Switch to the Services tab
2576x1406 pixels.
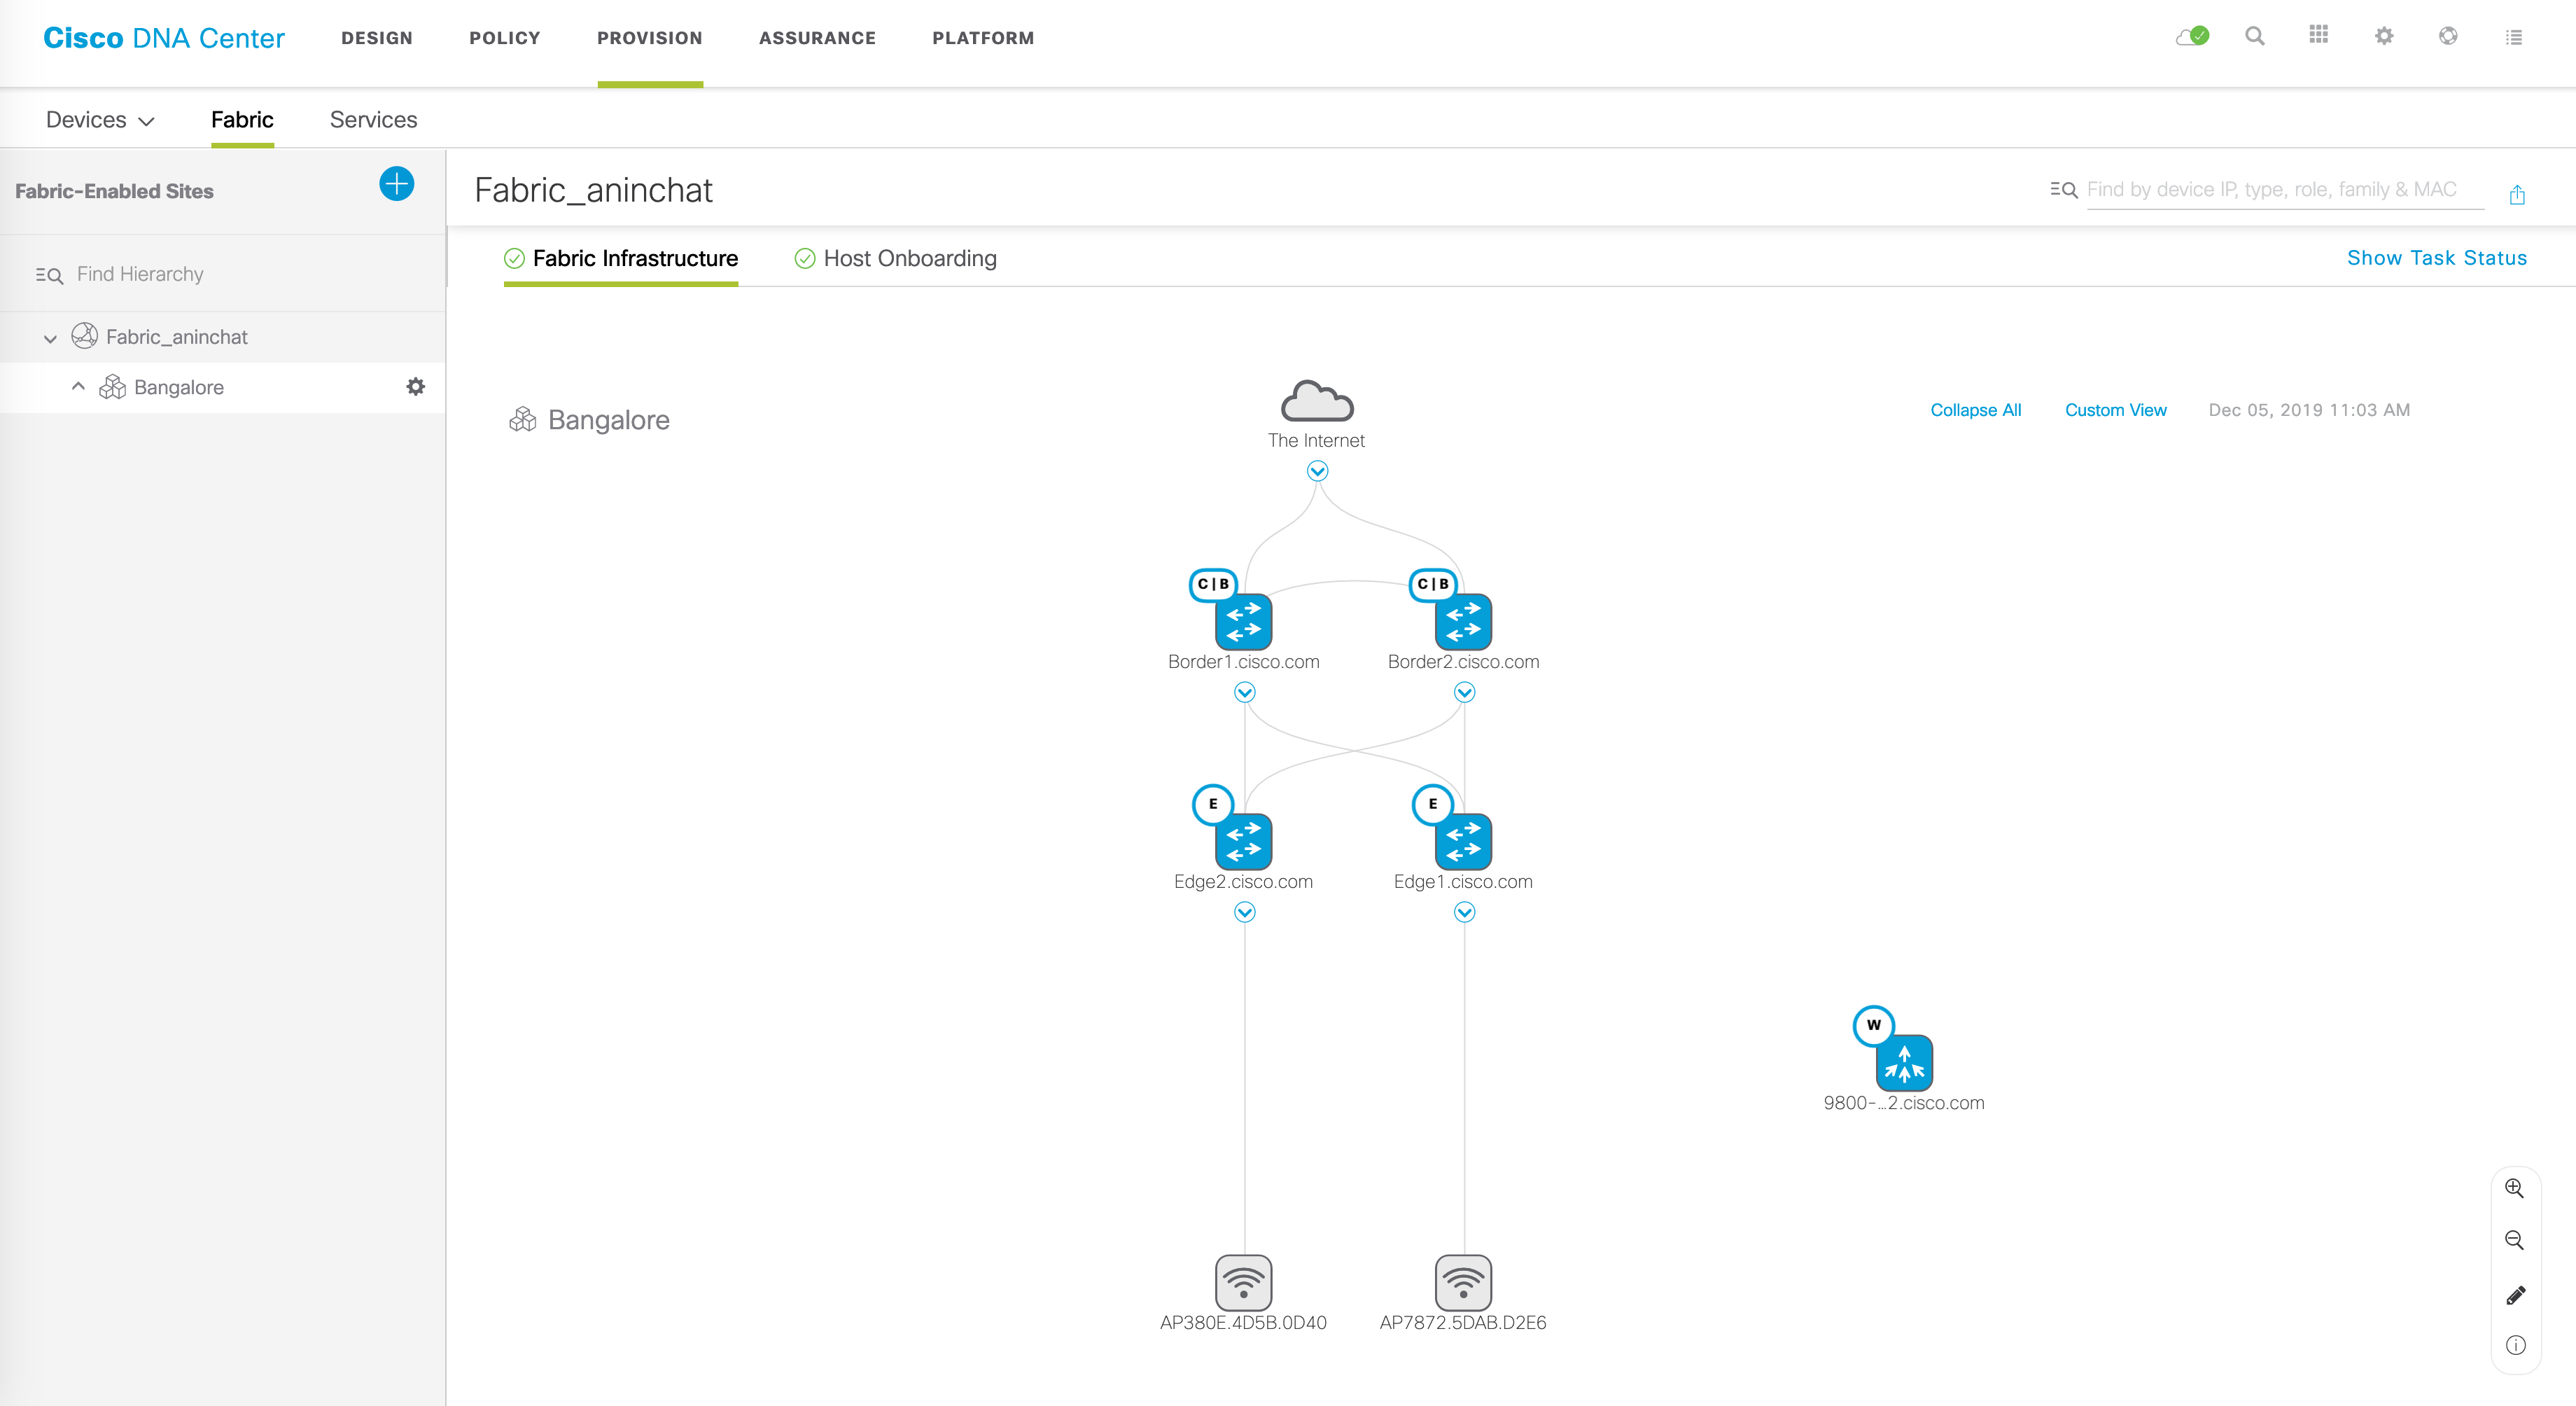[374, 120]
